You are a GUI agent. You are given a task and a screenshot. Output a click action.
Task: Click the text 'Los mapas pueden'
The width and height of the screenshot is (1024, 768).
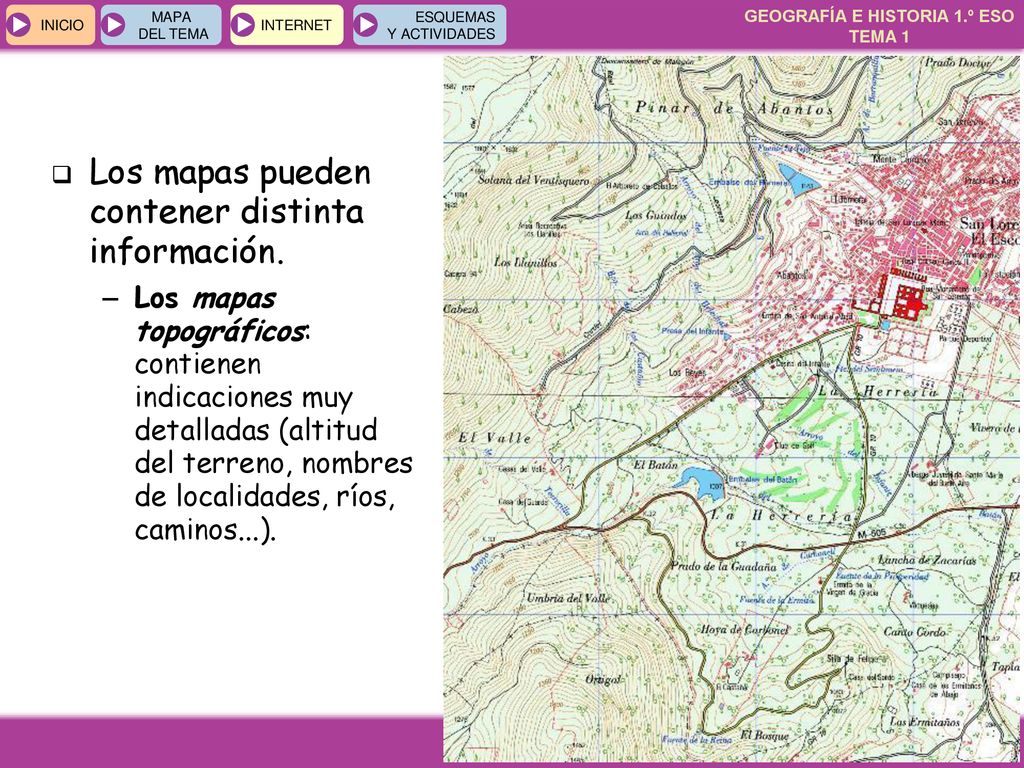point(230,173)
